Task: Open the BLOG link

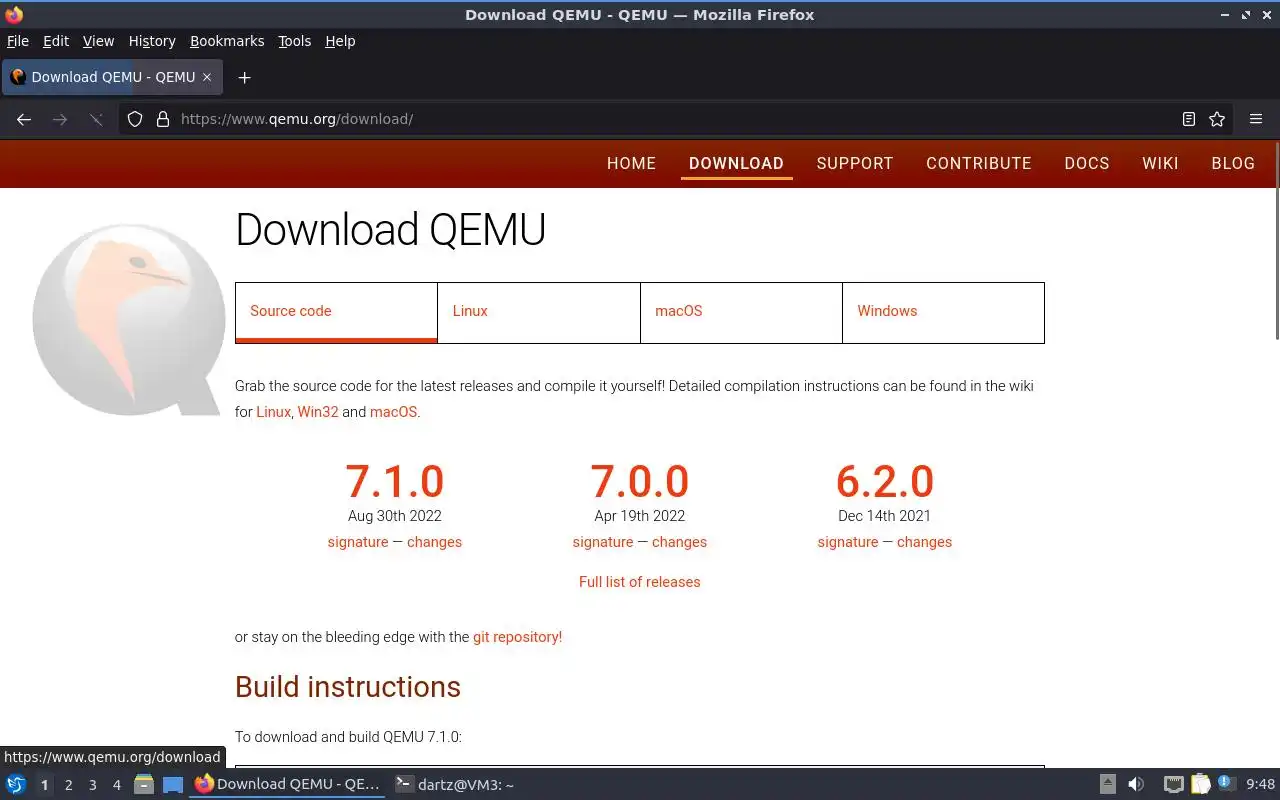Action: [1233, 163]
